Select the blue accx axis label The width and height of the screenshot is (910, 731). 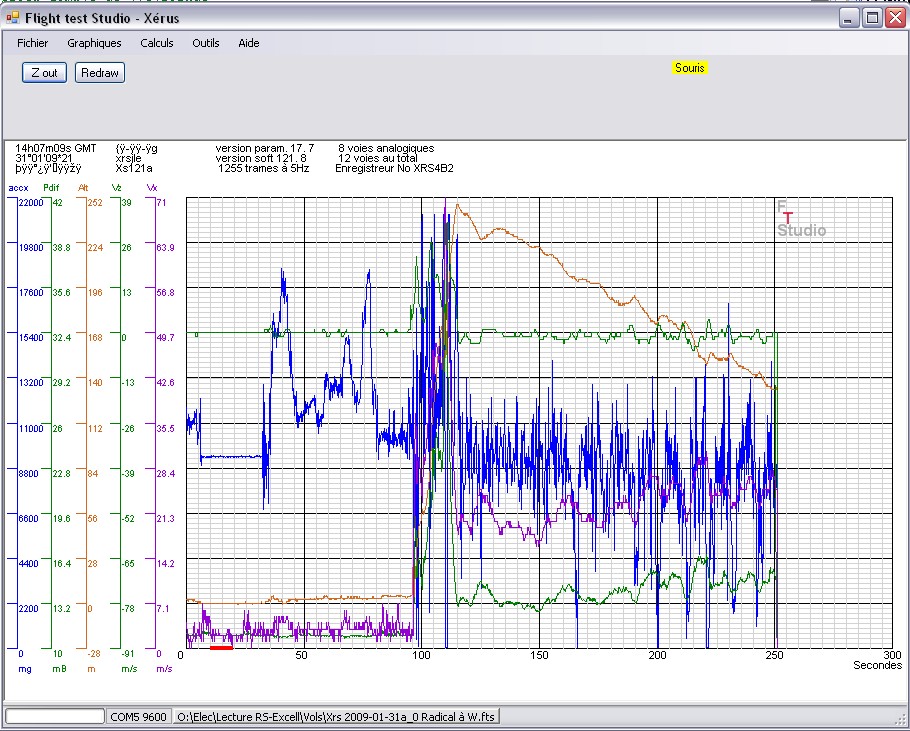click(x=18, y=187)
